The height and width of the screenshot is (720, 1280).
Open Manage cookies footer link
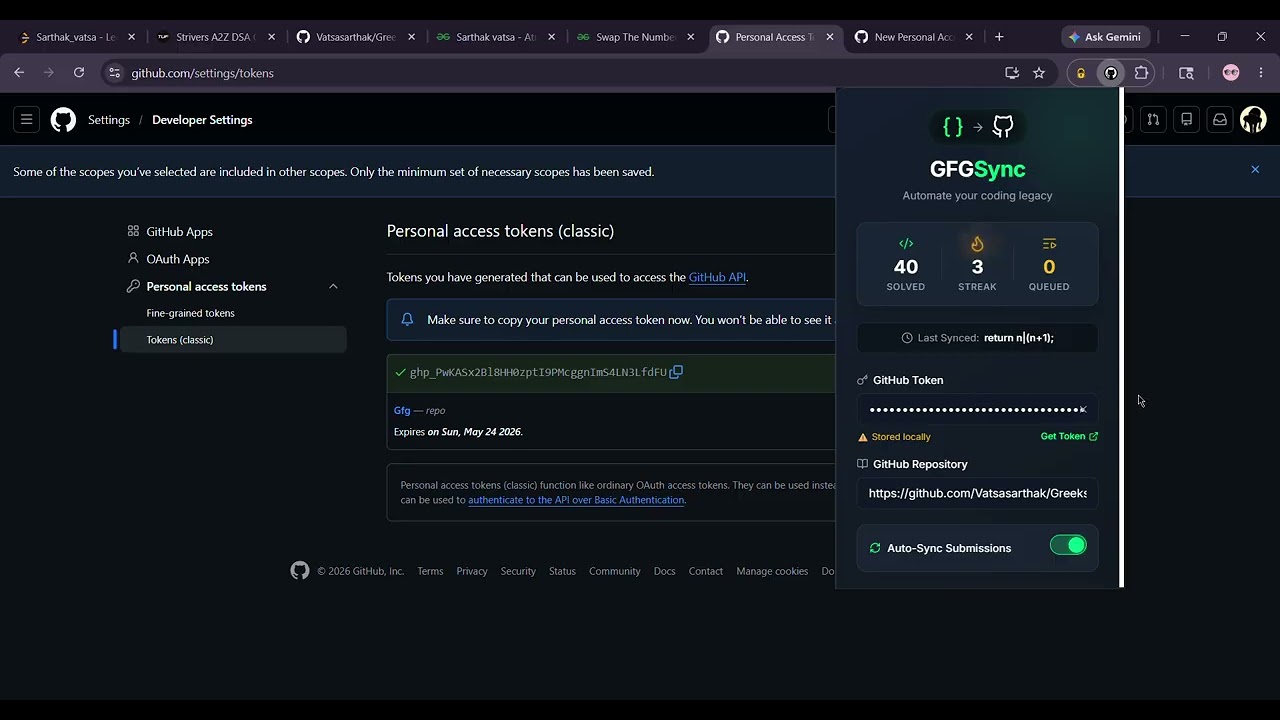click(772, 571)
